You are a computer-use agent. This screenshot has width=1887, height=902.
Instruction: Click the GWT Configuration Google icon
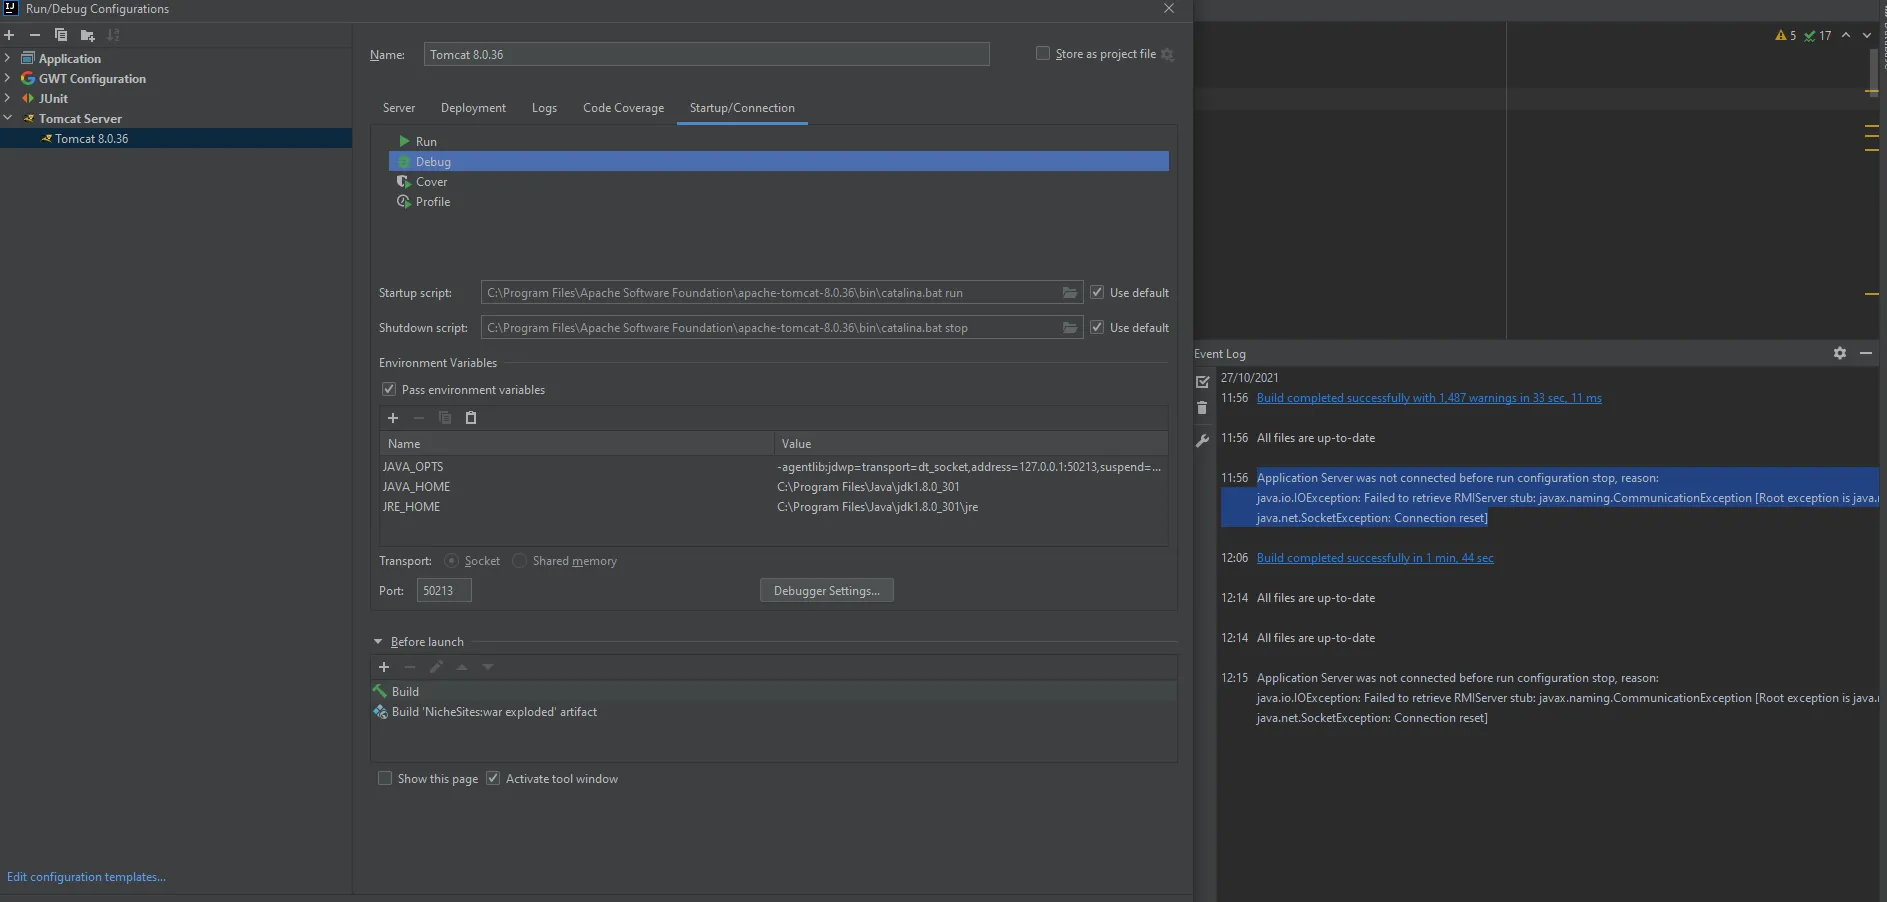coord(28,78)
